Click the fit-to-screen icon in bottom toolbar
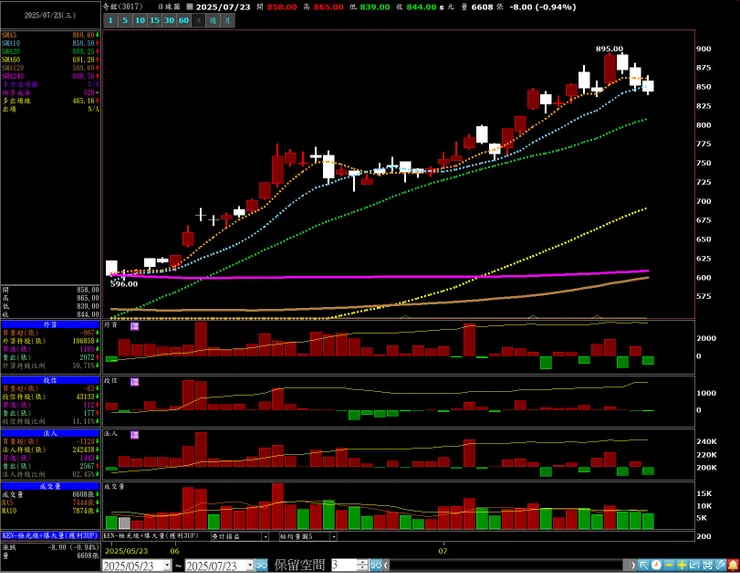740x573 pixels. (707, 565)
